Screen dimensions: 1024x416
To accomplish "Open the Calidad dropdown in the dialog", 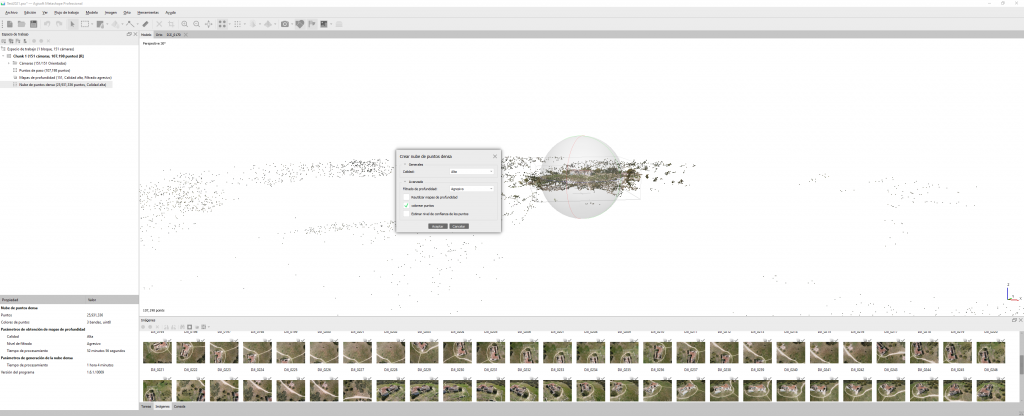I will pos(472,172).
